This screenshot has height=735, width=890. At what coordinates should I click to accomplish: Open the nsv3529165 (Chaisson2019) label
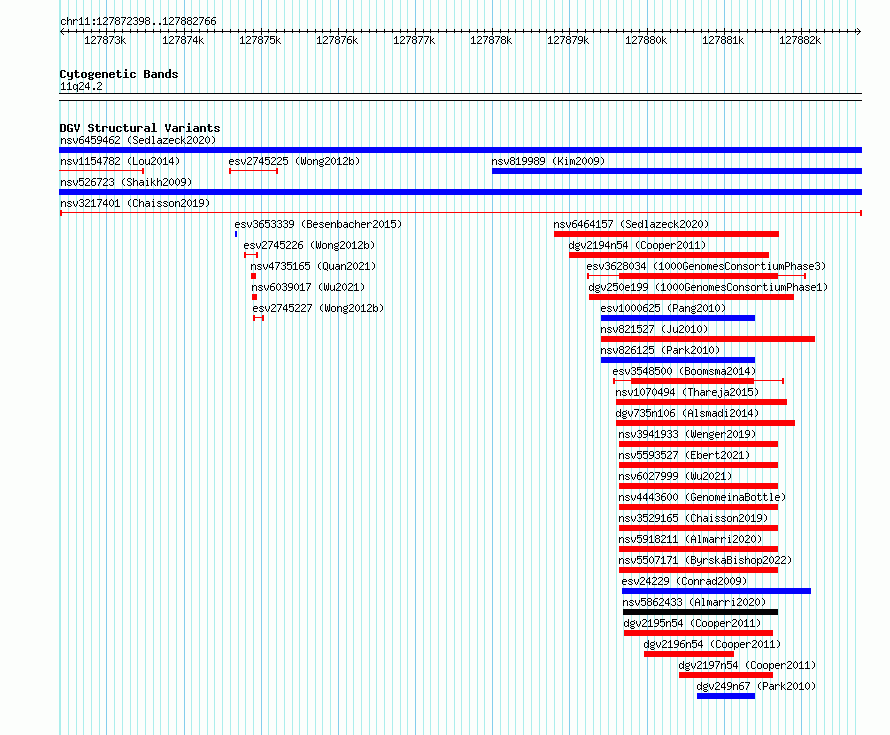tap(693, 518)
